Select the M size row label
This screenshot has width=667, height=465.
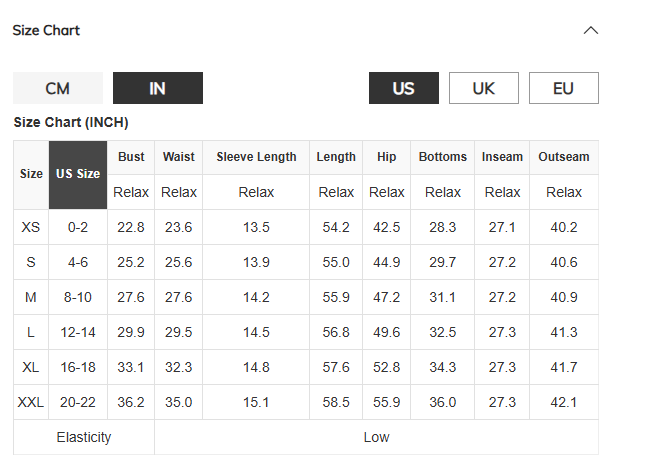[31, 297]
